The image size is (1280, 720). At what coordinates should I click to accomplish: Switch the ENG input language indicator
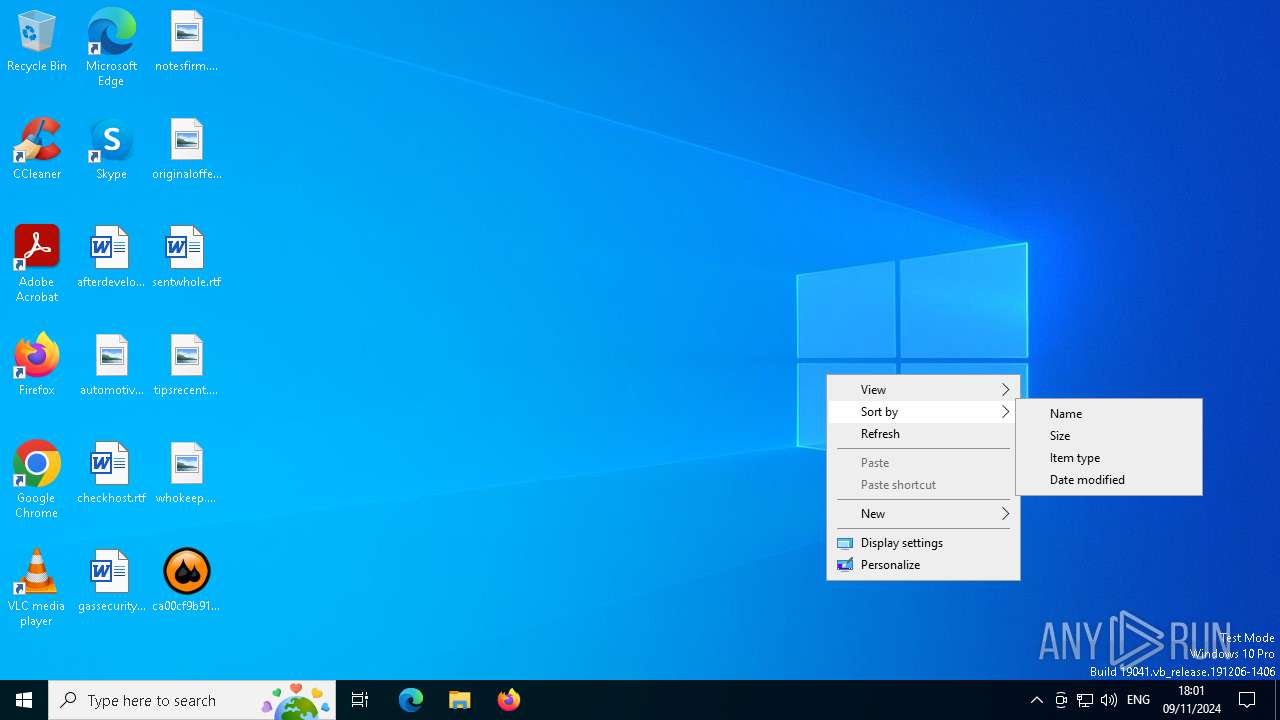click(x=1138, y=700)
